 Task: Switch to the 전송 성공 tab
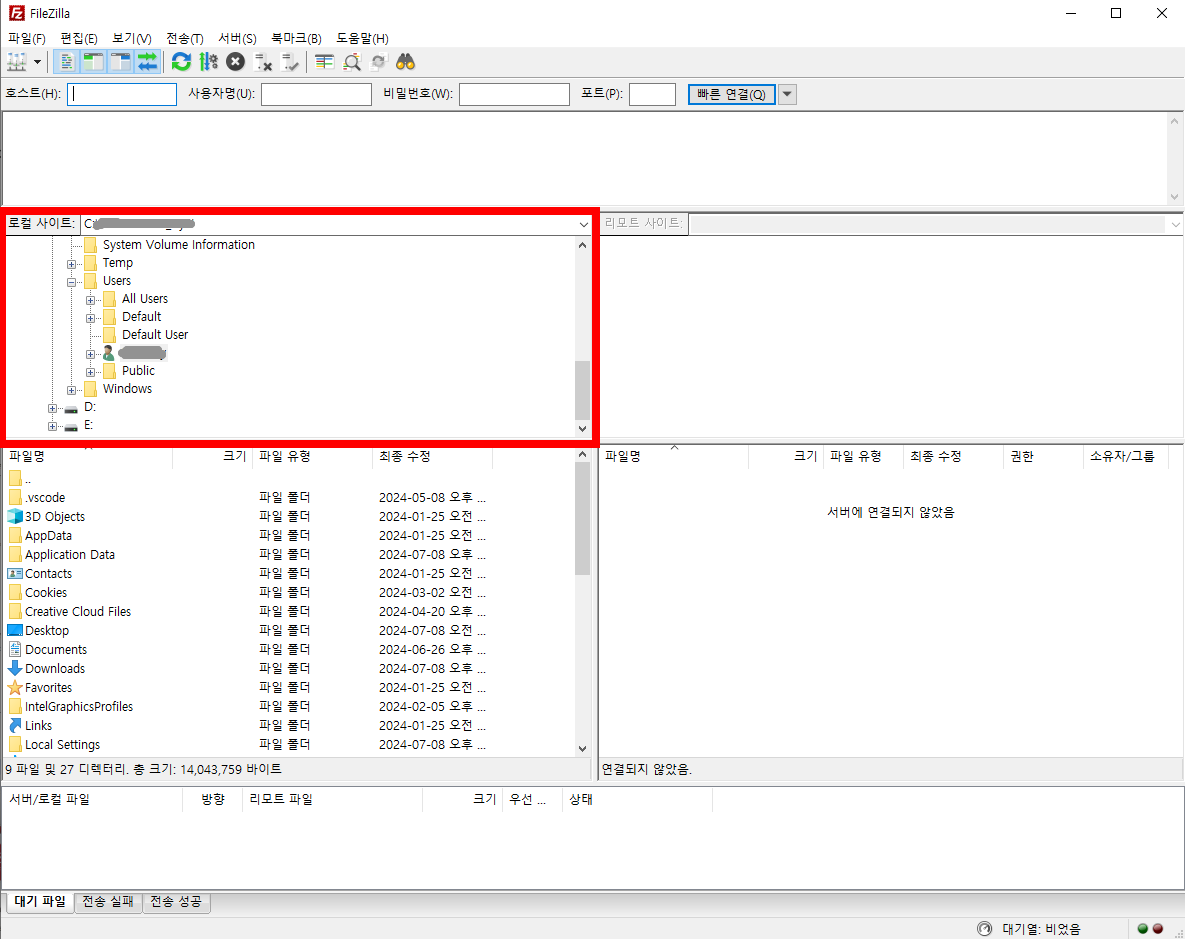[x=176, y=901]
